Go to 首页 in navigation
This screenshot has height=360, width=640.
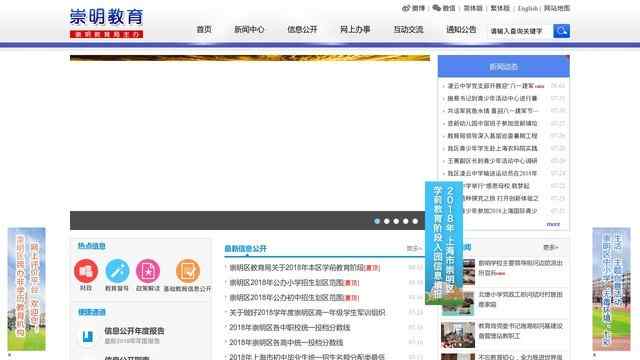pos(204,29)
